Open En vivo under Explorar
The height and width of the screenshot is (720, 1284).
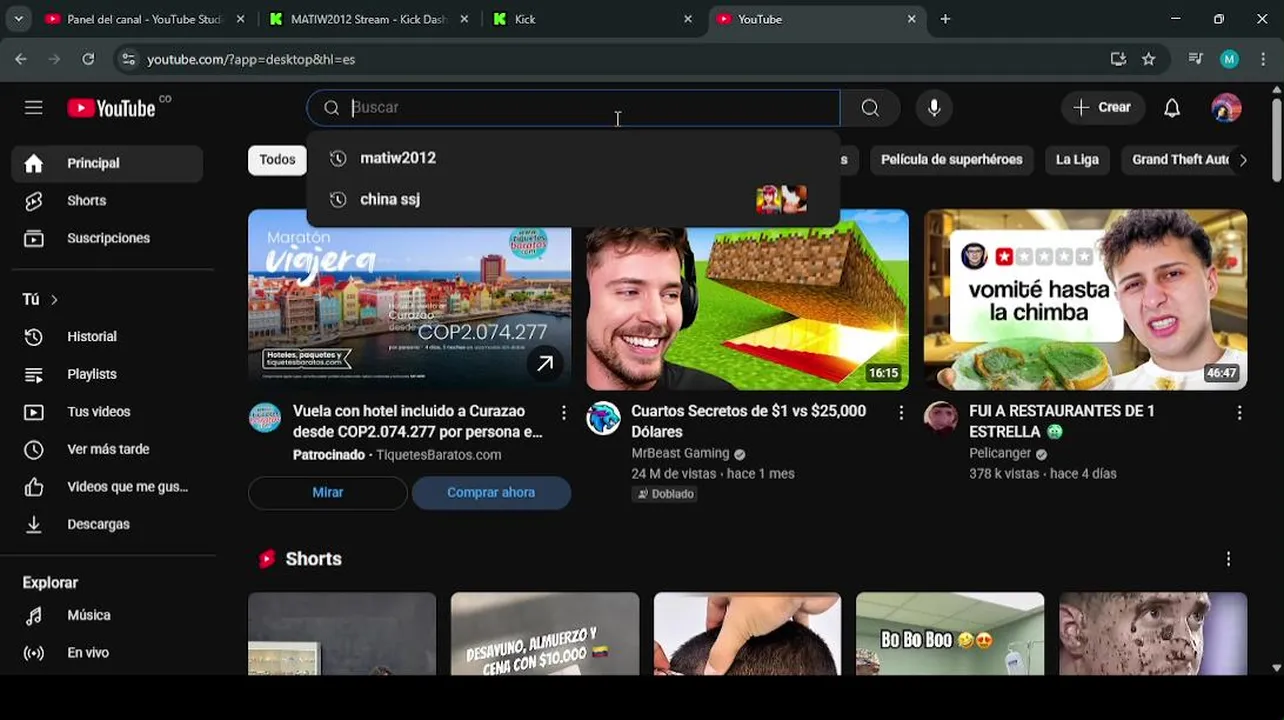(107, 653)
